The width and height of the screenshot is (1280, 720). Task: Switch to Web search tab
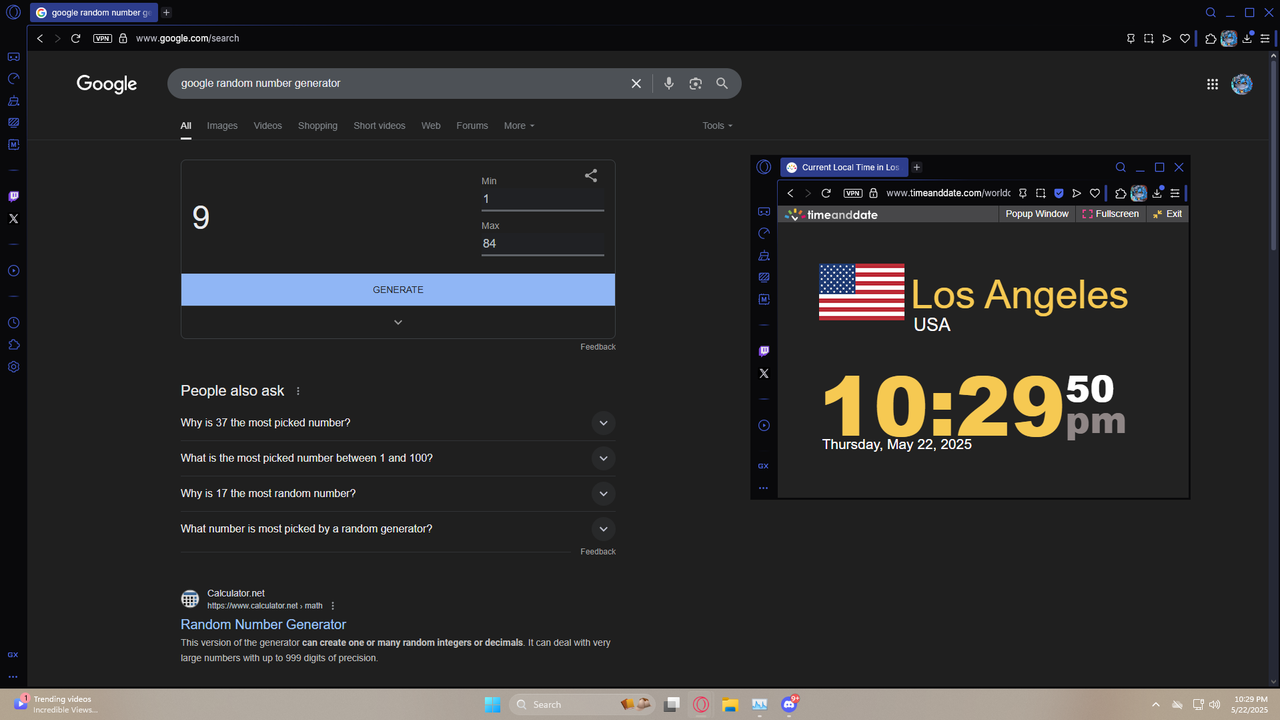pyautogui.click(x=431, y=126)
